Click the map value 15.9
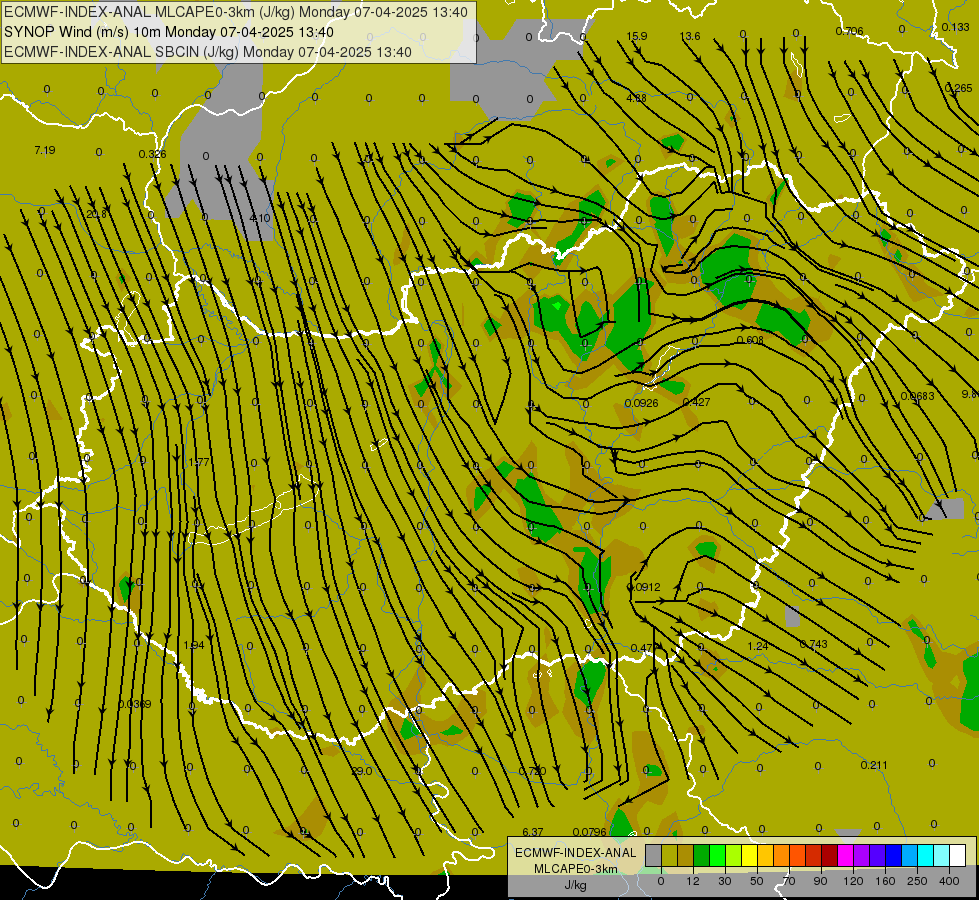Screen dimensions: 979x900 pyautogui.click(x=637, y=36)
